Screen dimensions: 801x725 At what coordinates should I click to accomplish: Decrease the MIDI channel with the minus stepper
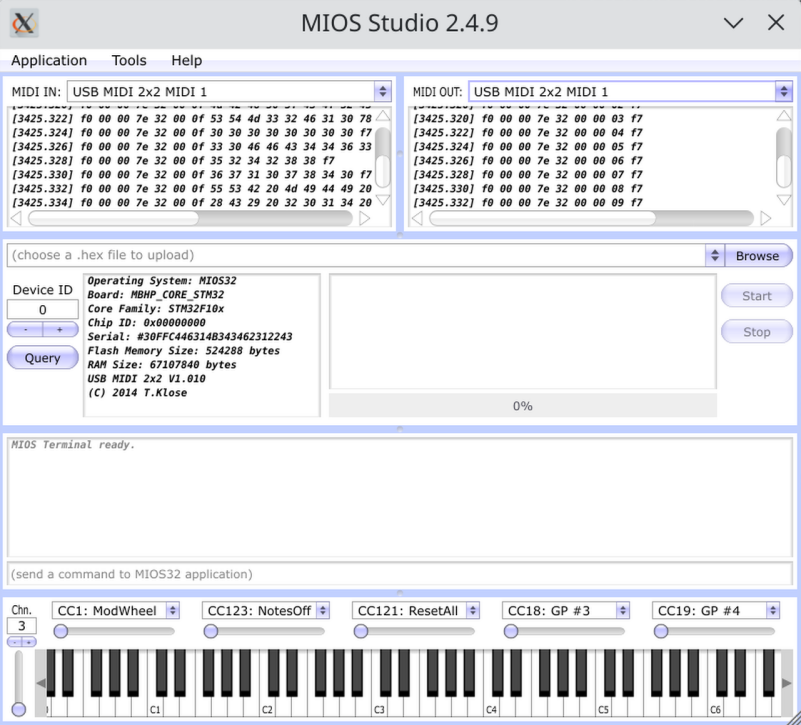coord(14,641)
